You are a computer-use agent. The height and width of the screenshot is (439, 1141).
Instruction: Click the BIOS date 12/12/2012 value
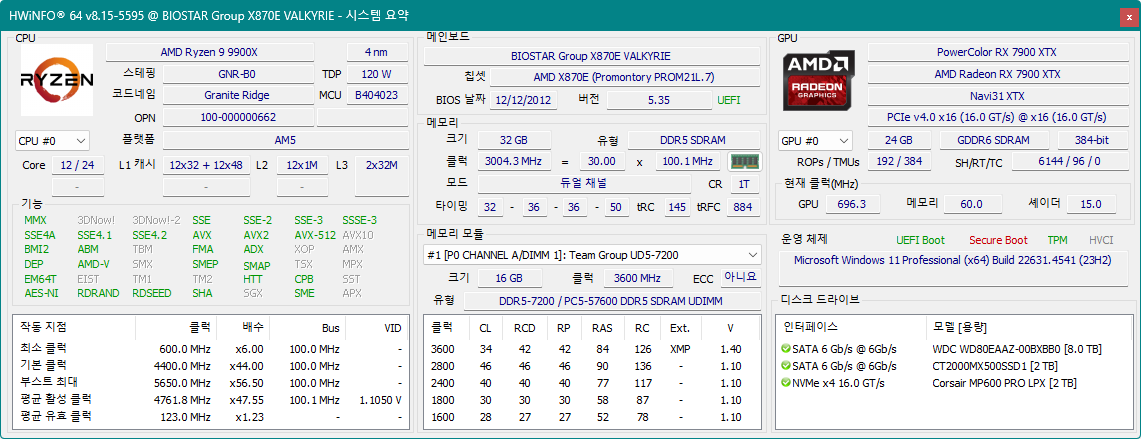click(x=524, y=100)
